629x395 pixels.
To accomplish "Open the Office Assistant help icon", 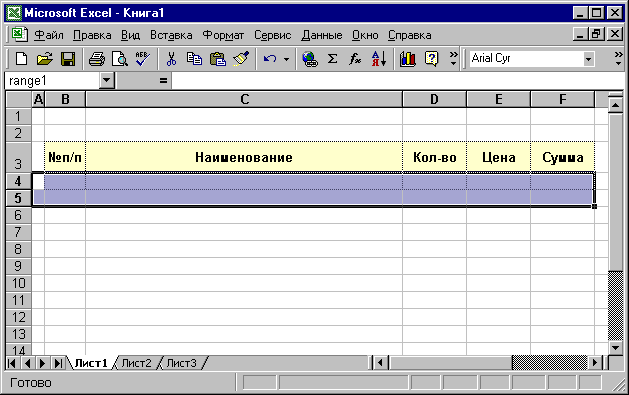I will [x=431, y=59].
